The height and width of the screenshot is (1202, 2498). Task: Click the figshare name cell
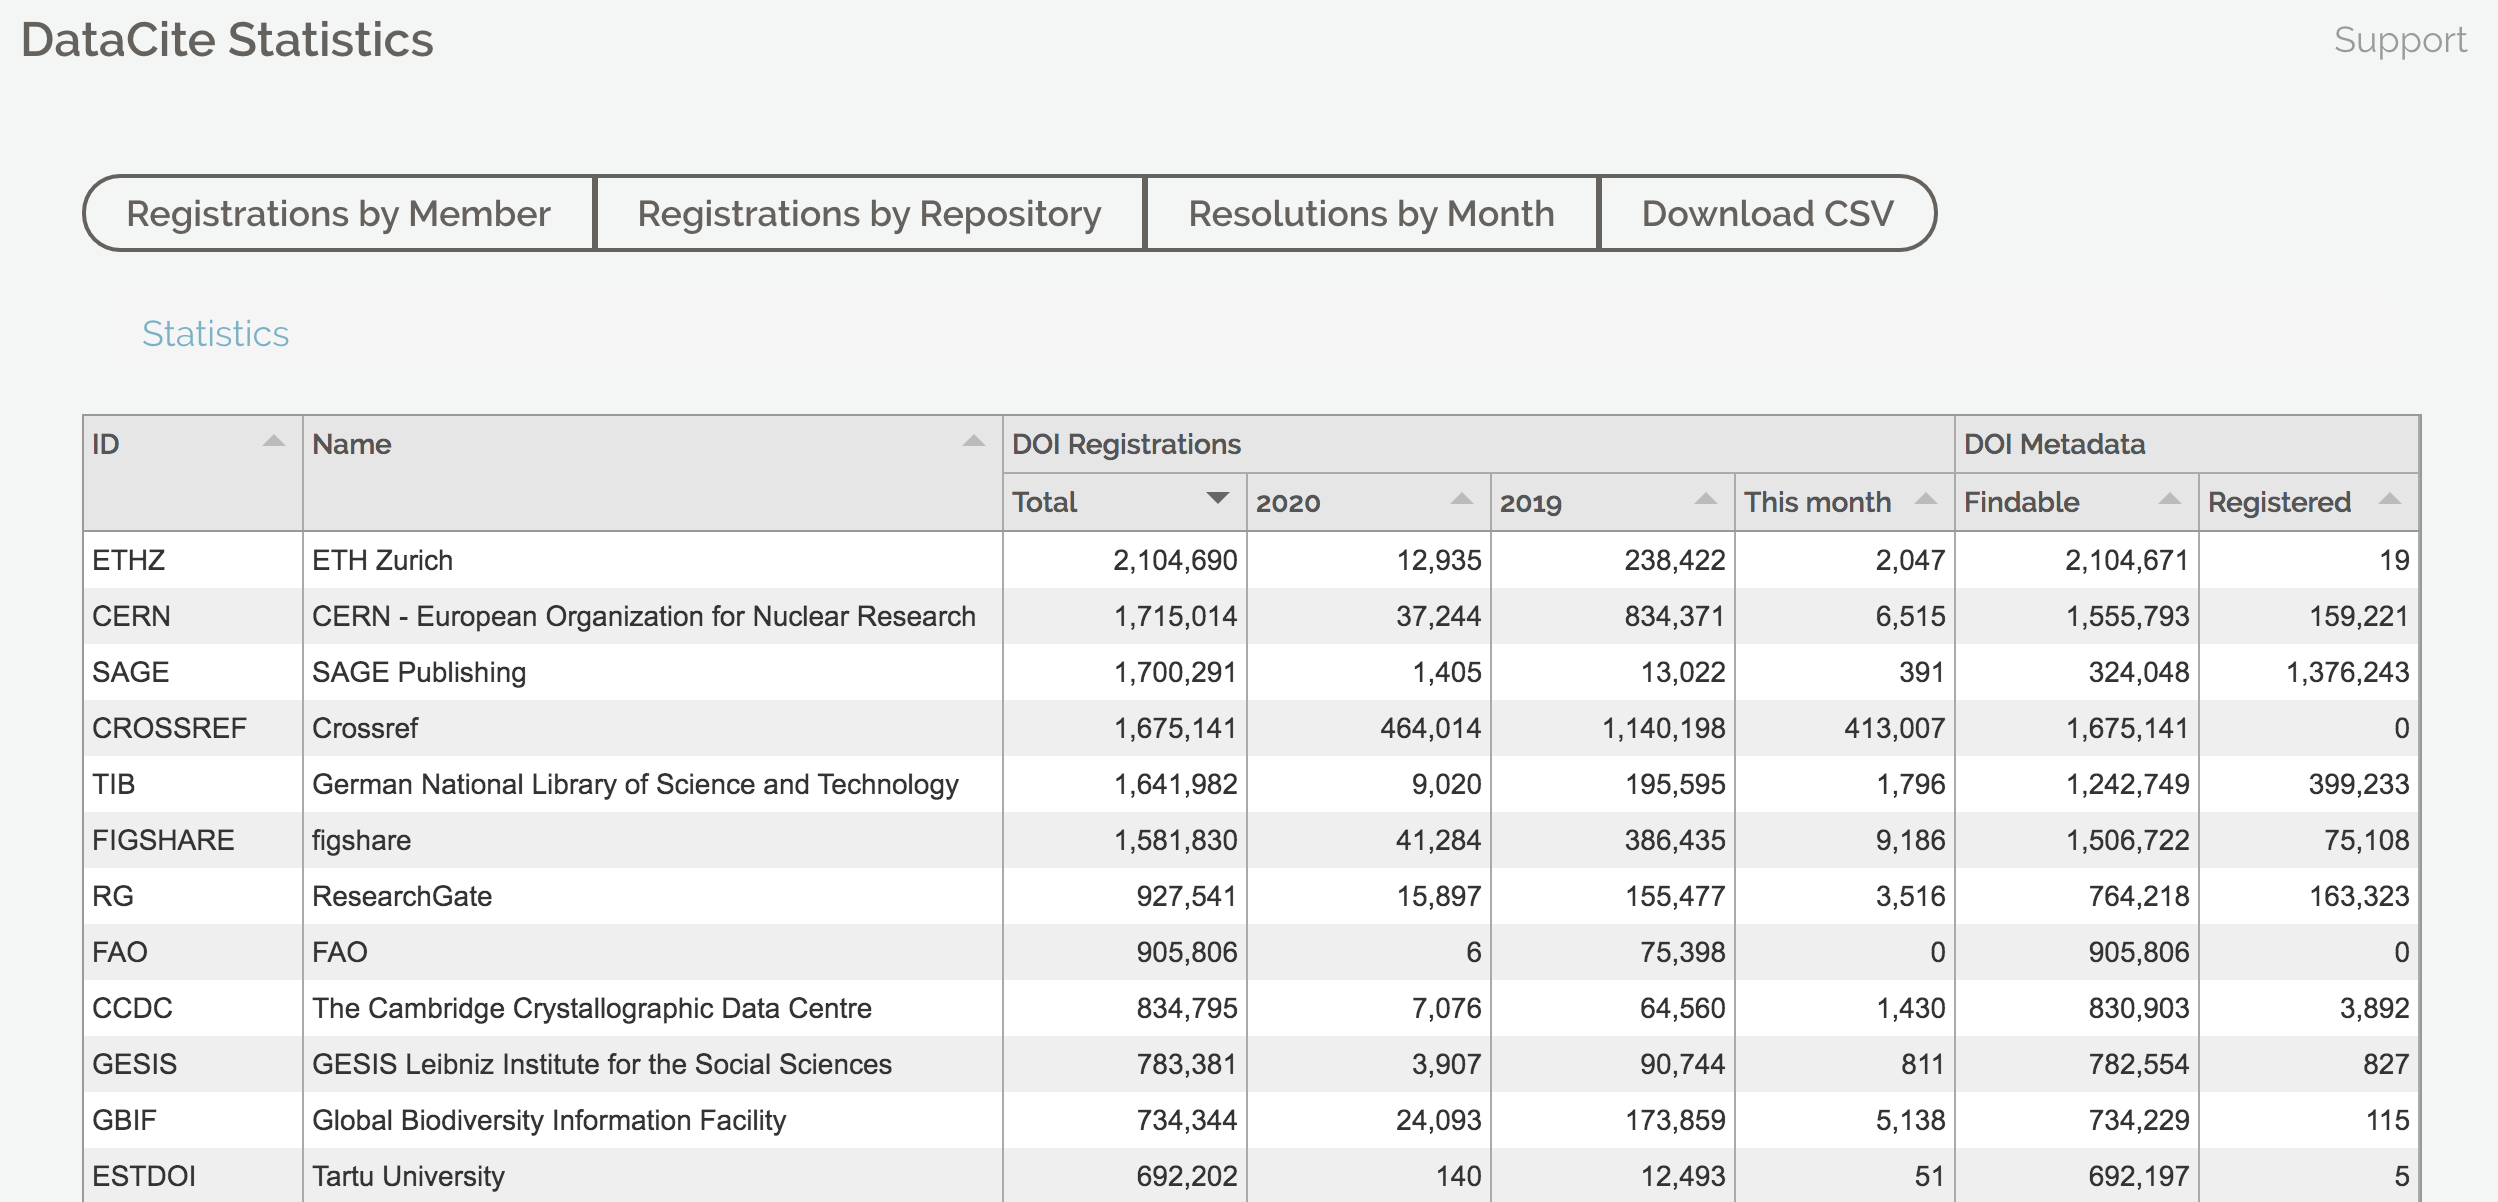click(x=653, y=840)
